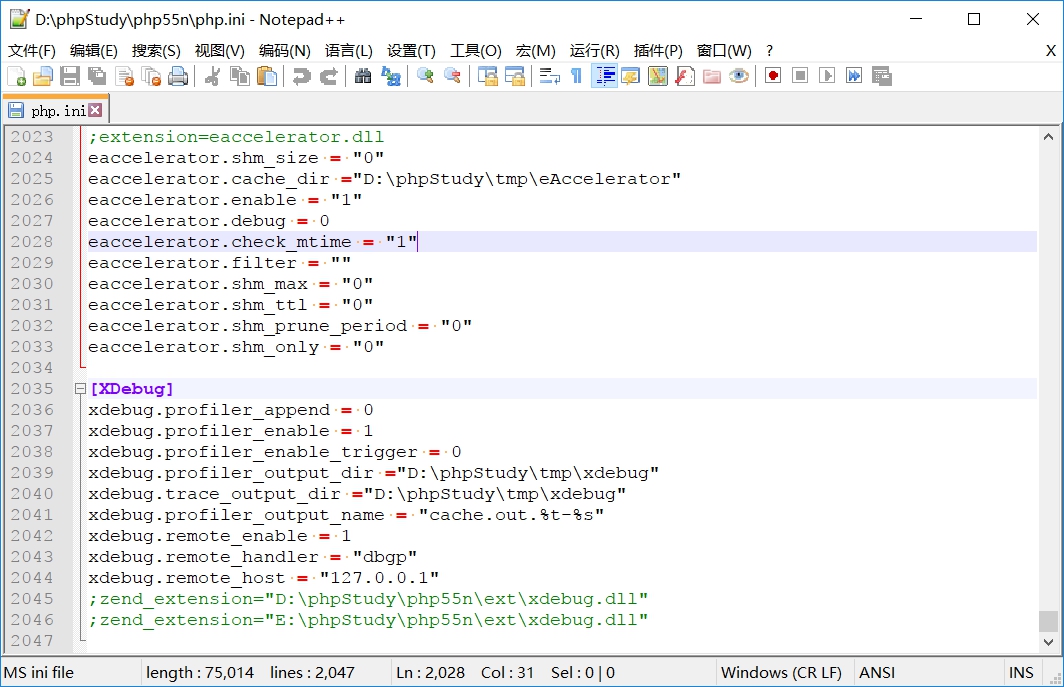Viewport: 1064px width, 687px height.
Task: Click the Paste clipboard icon
Action: tap(267, 76)
